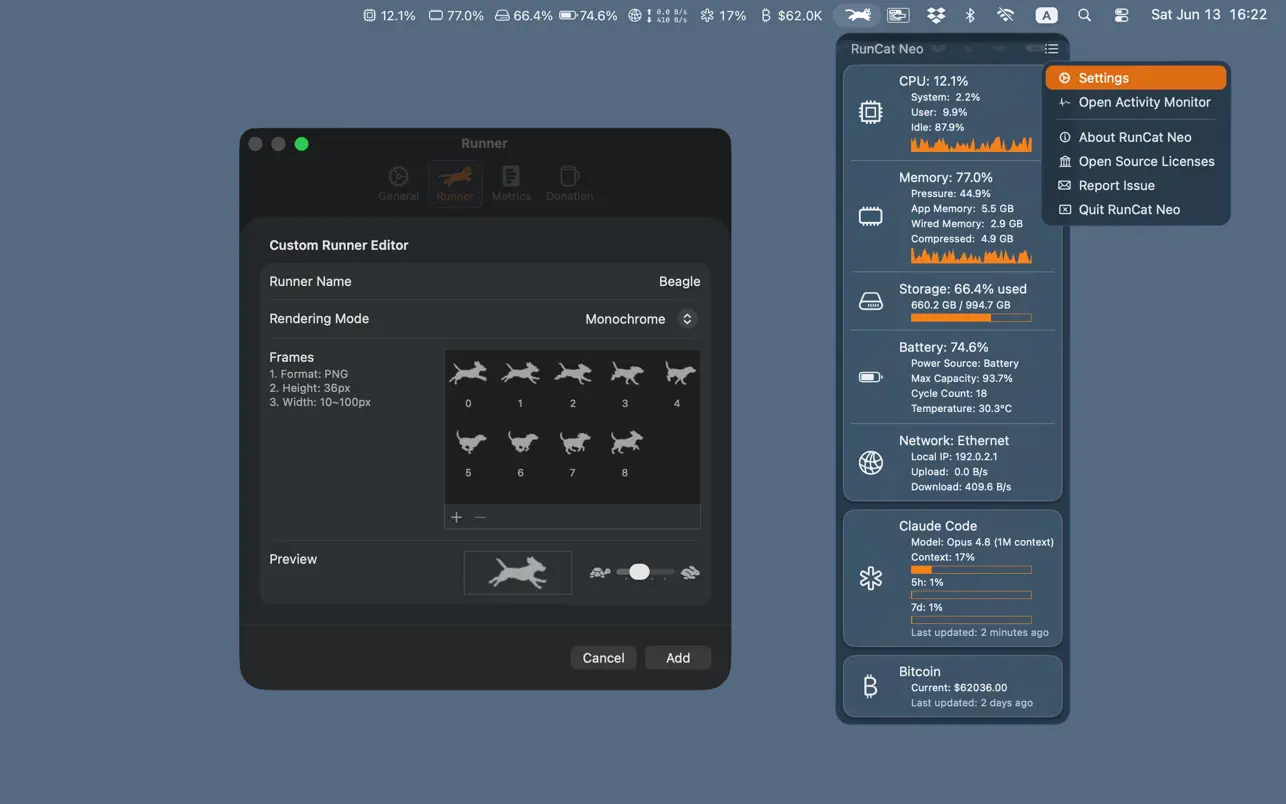Viewport: 1286px width, 804px height.
Task: Switch to the Runner tab
Action: coord(455,183)
